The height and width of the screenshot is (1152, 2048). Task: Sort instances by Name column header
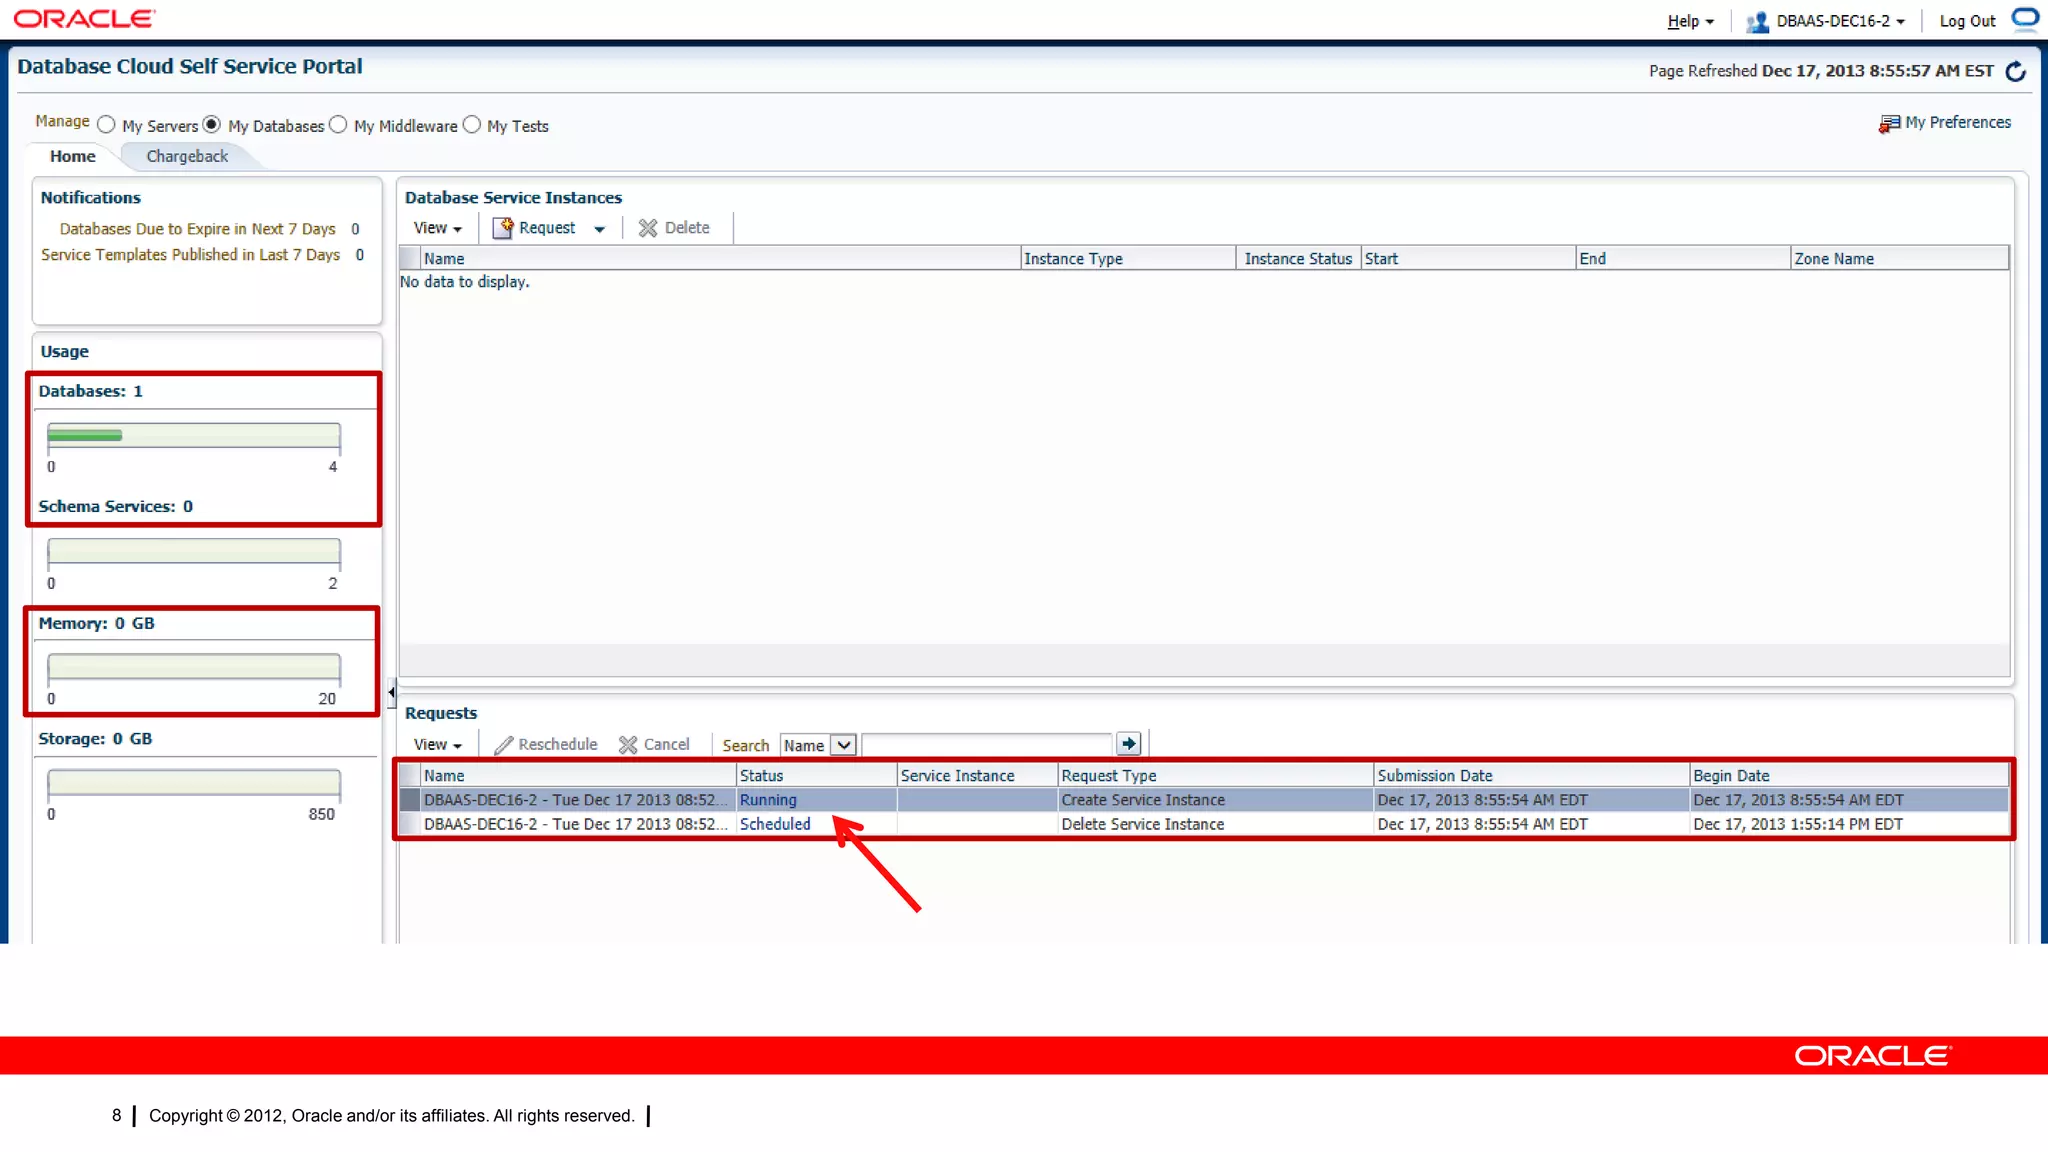[x=720, y=258]
